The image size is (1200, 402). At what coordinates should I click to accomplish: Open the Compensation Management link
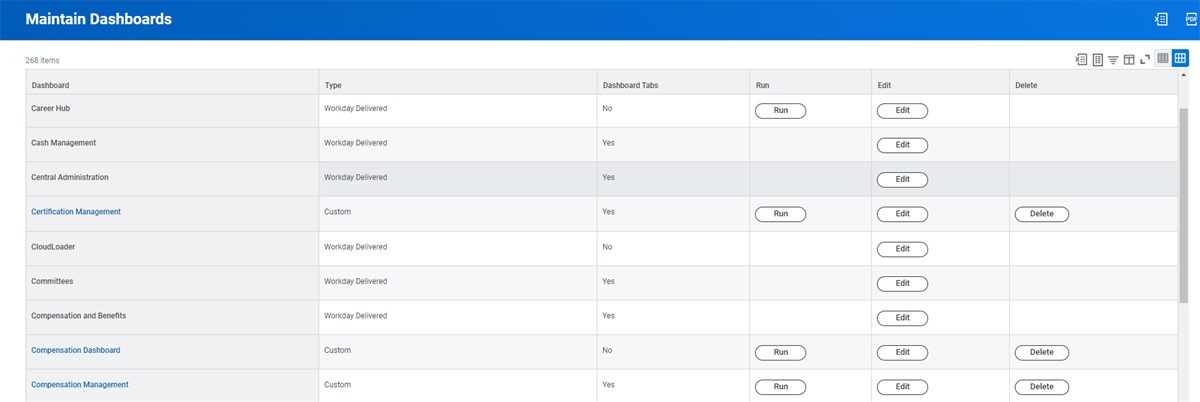pos(80,384)
